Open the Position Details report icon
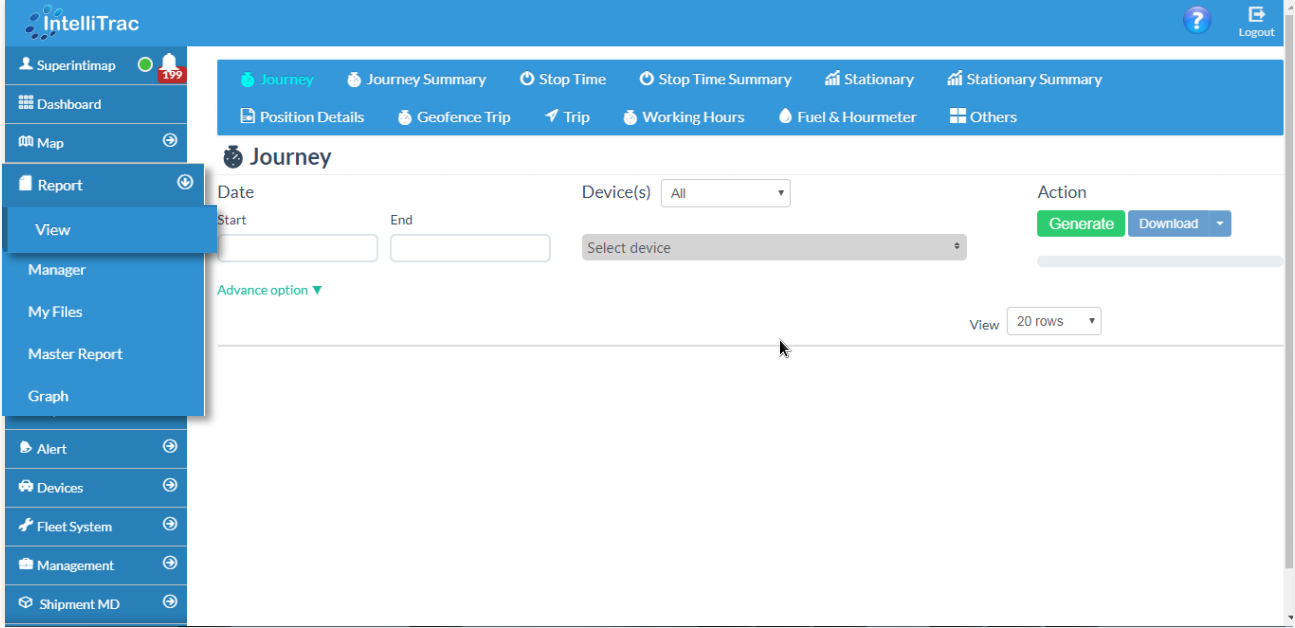 coord(248,117)
